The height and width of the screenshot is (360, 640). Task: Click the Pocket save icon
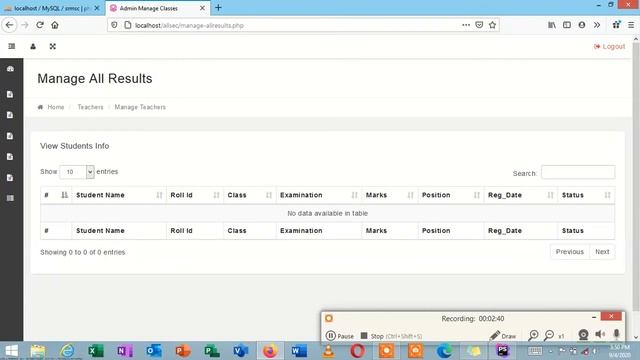(x=479, y=25)
